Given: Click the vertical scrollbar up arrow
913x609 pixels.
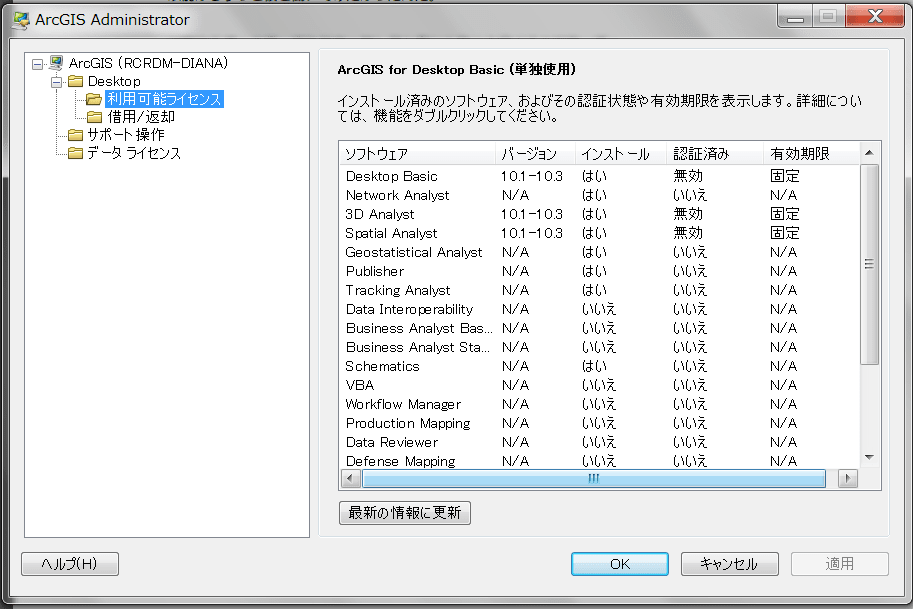Looking at the screenshot, I should (x=869, y=153).
